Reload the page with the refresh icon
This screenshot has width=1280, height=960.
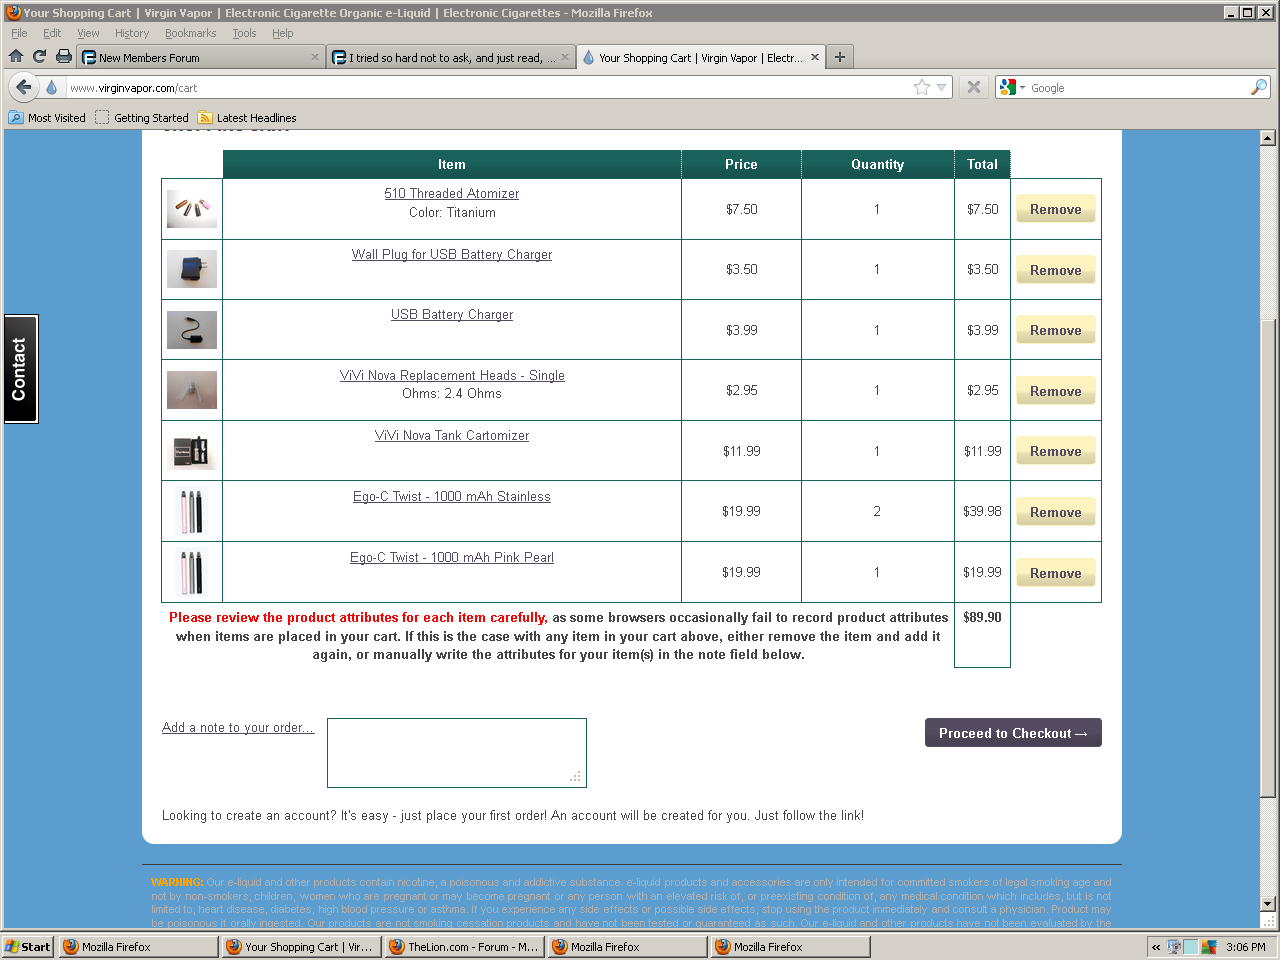40,57
